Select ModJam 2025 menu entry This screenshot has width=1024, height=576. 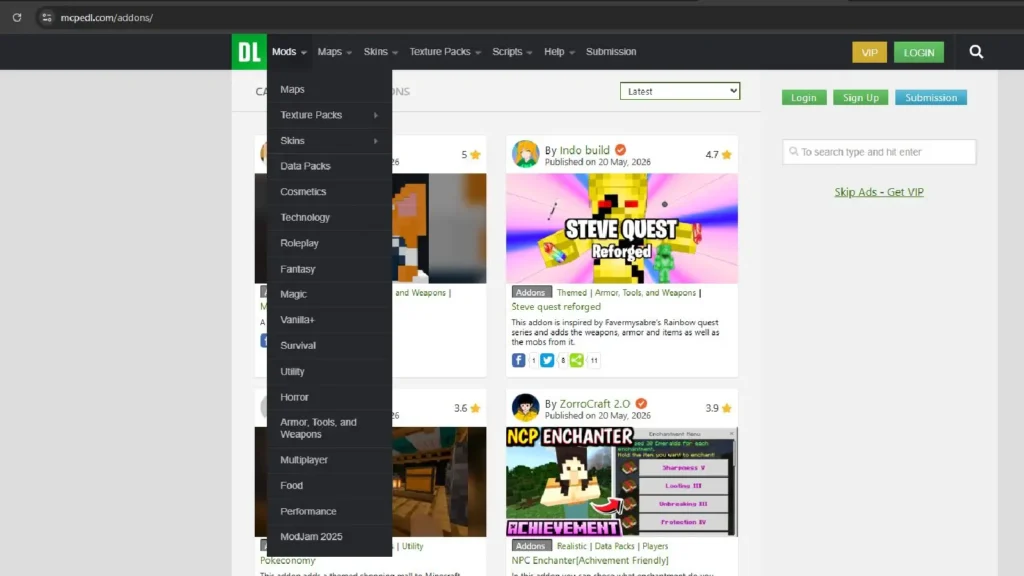pyautogui.click(x=329, y=537)
